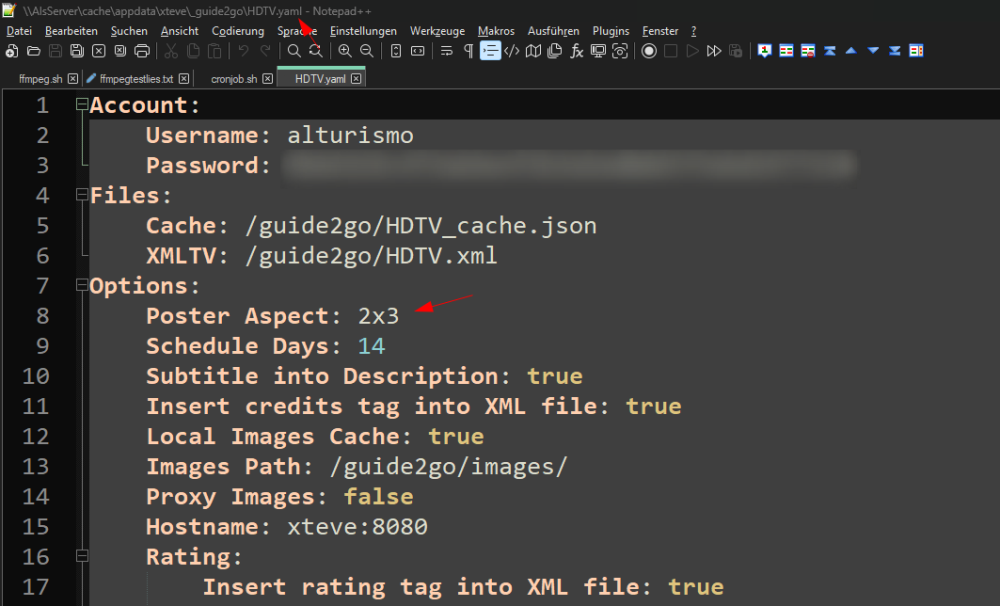Zoom in using the plus magnifier icon

tap(345, 51)
